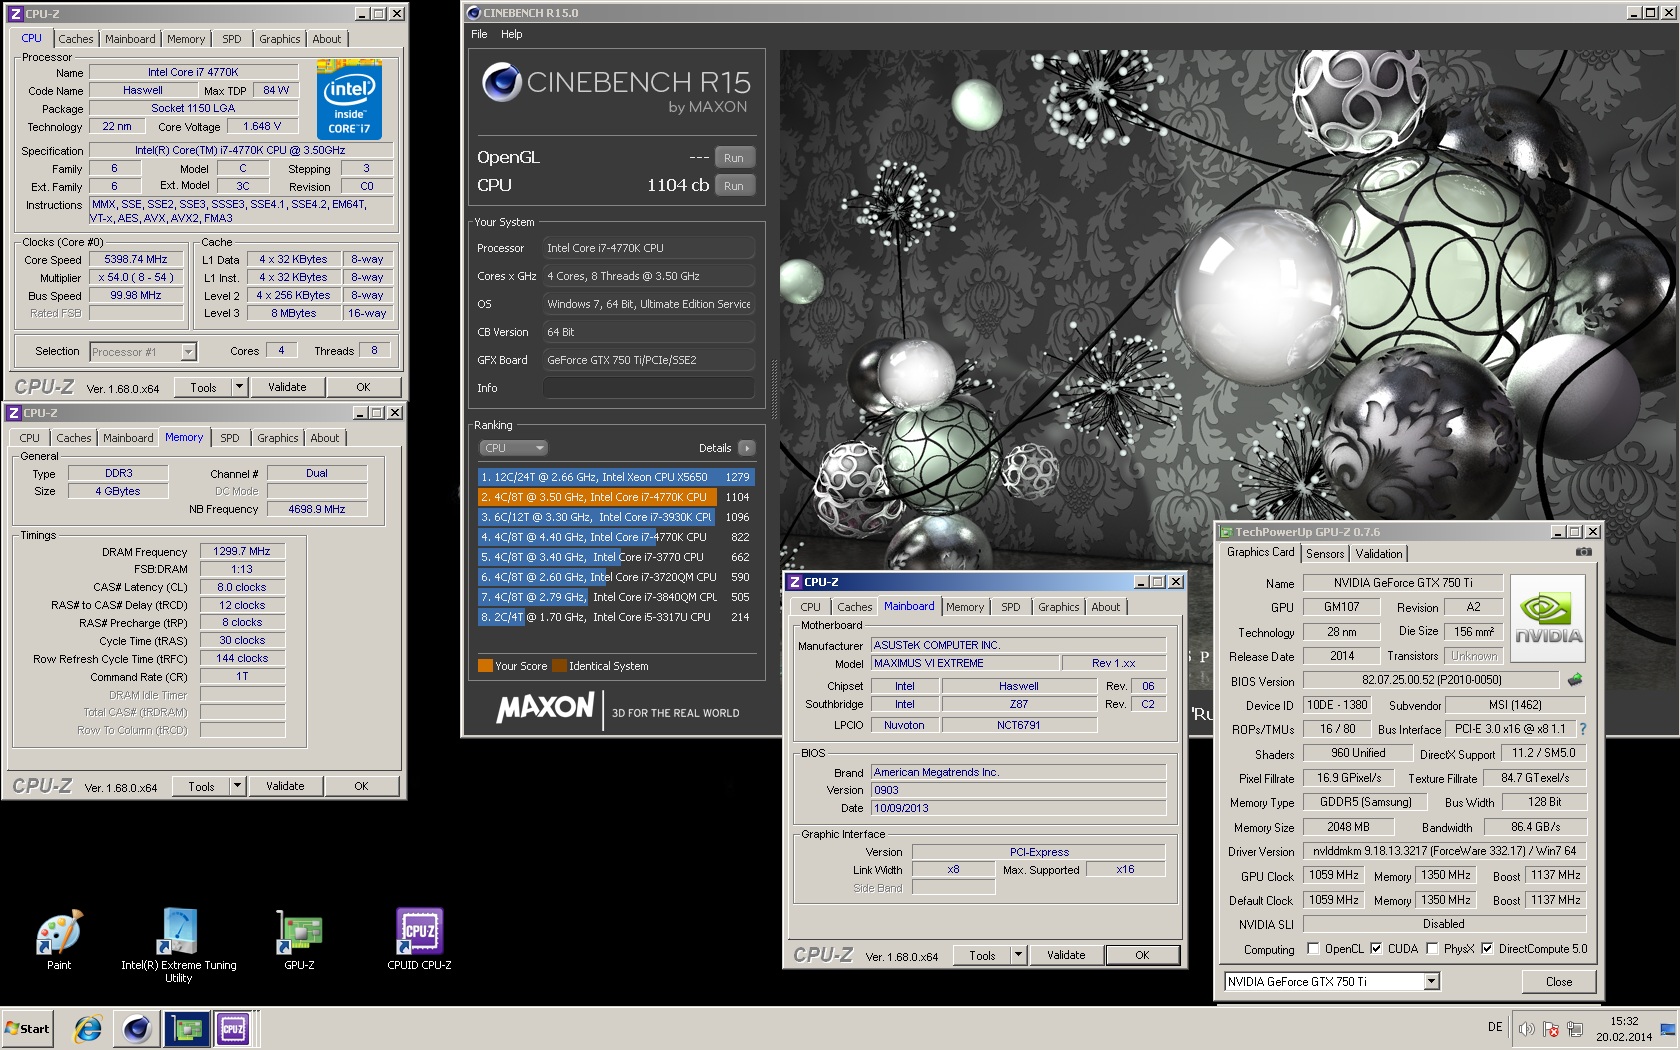Viewport: 1680px width, 1050px height.
Task: Click Validate in top CPU-Z window
Action: 287,387
